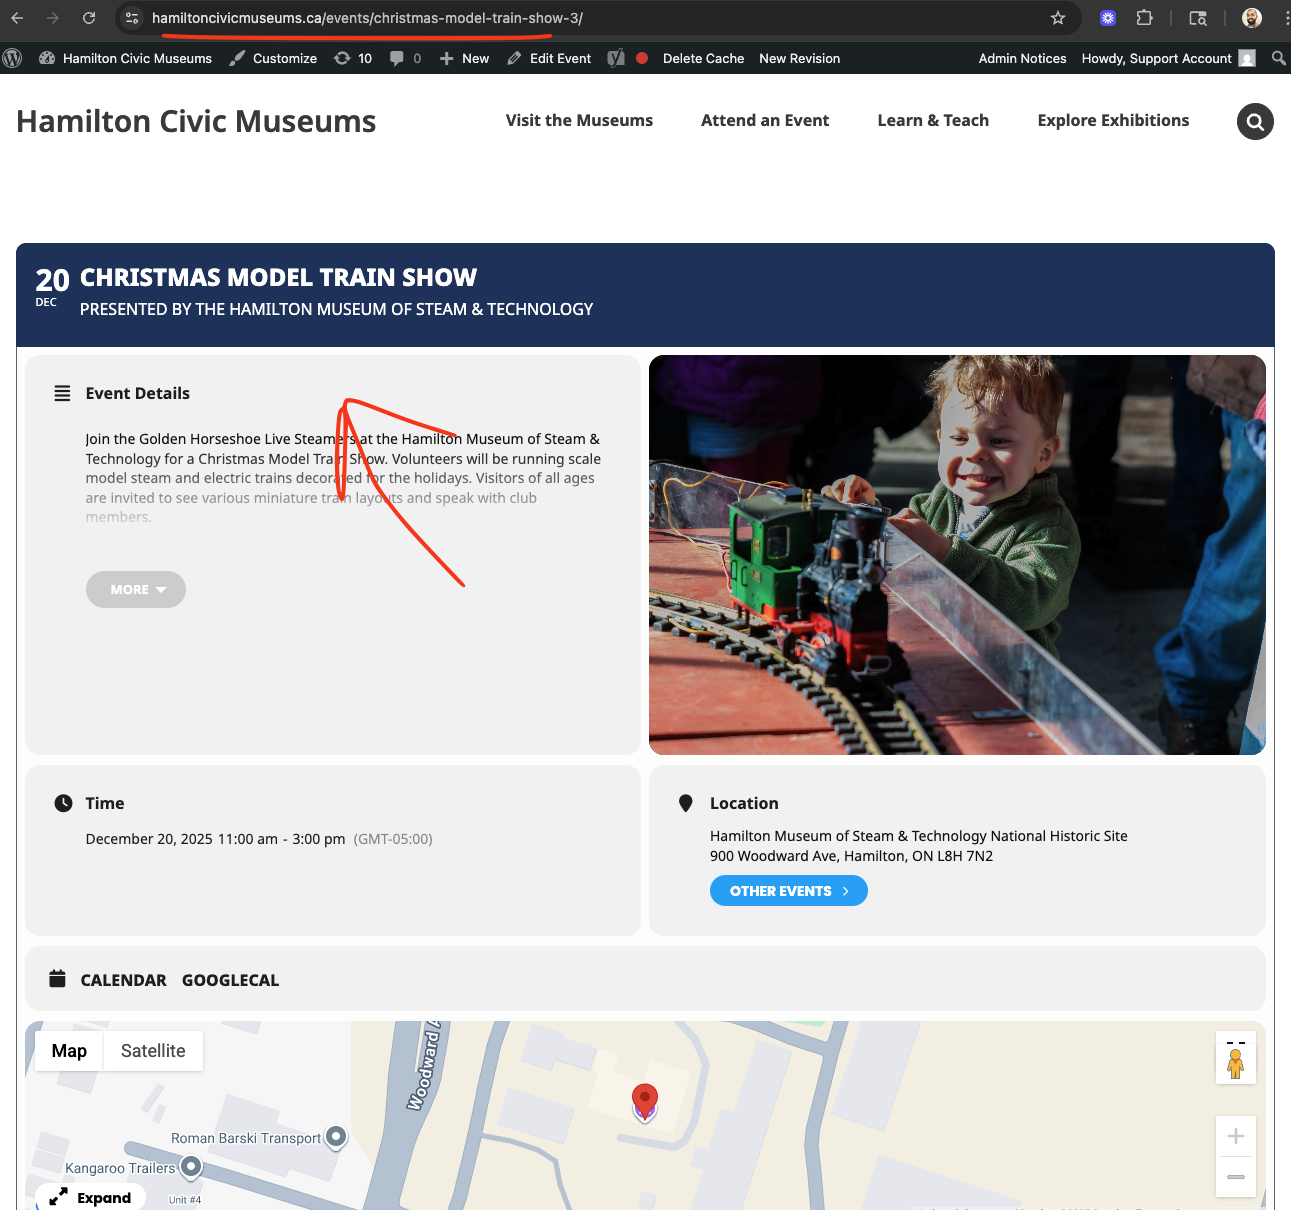Open the New content dropdown
Viewport: 1291px width, 1210px height.
465,58
